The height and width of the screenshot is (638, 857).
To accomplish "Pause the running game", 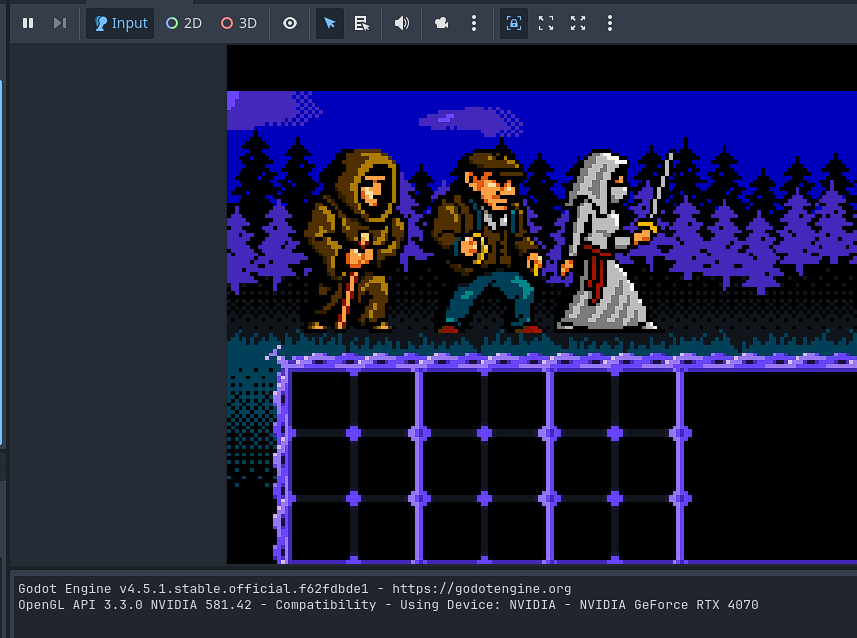I will click(28, 23).
